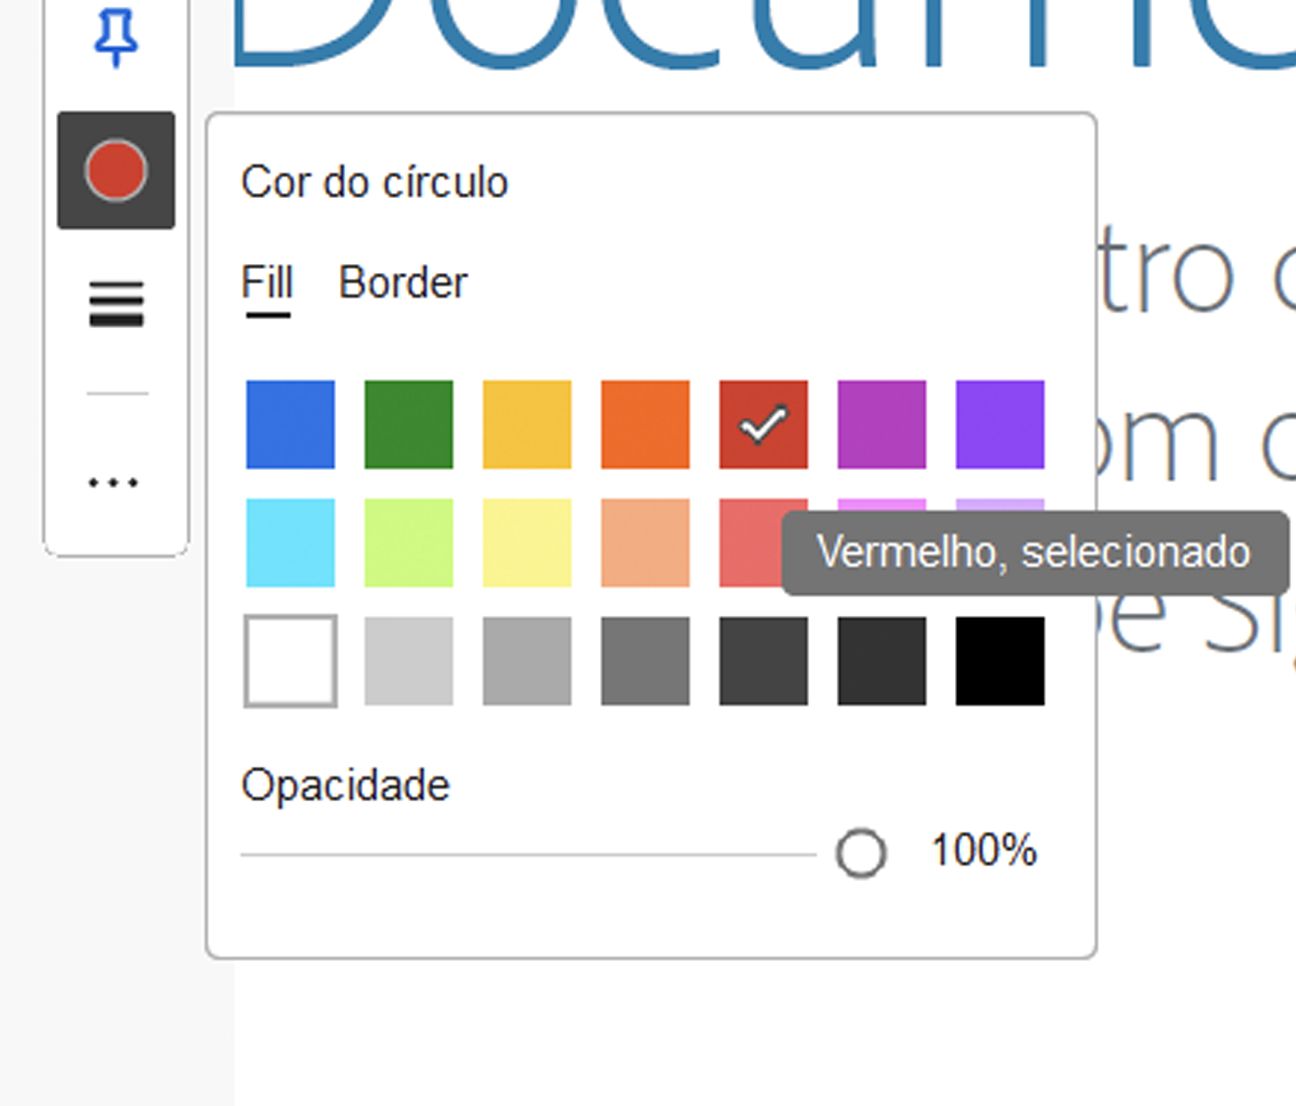This screenshot has height=1106, width=1296.
Task: Select the dark green fill color
Action: 409,424
